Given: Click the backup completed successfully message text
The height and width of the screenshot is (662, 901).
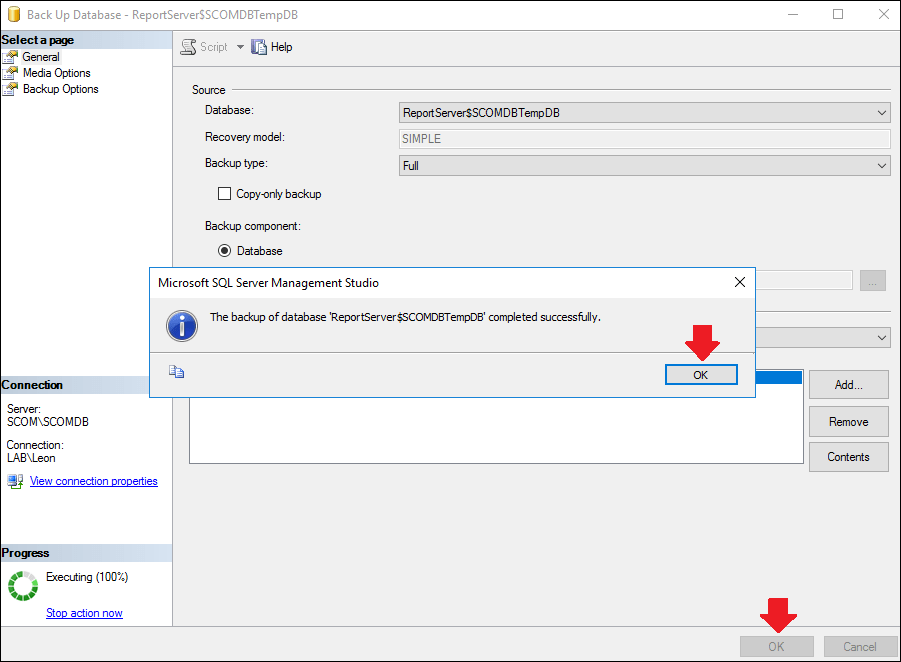Looking at the screenshot, I should pos(405,317).
